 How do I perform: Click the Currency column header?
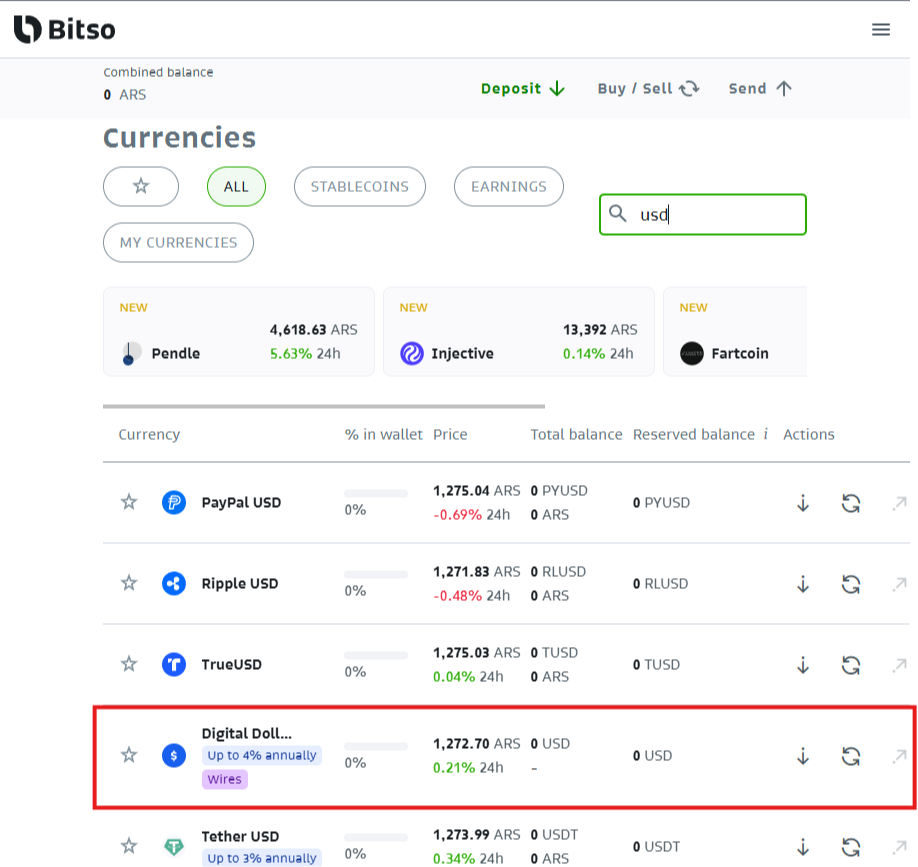[149, 434]
